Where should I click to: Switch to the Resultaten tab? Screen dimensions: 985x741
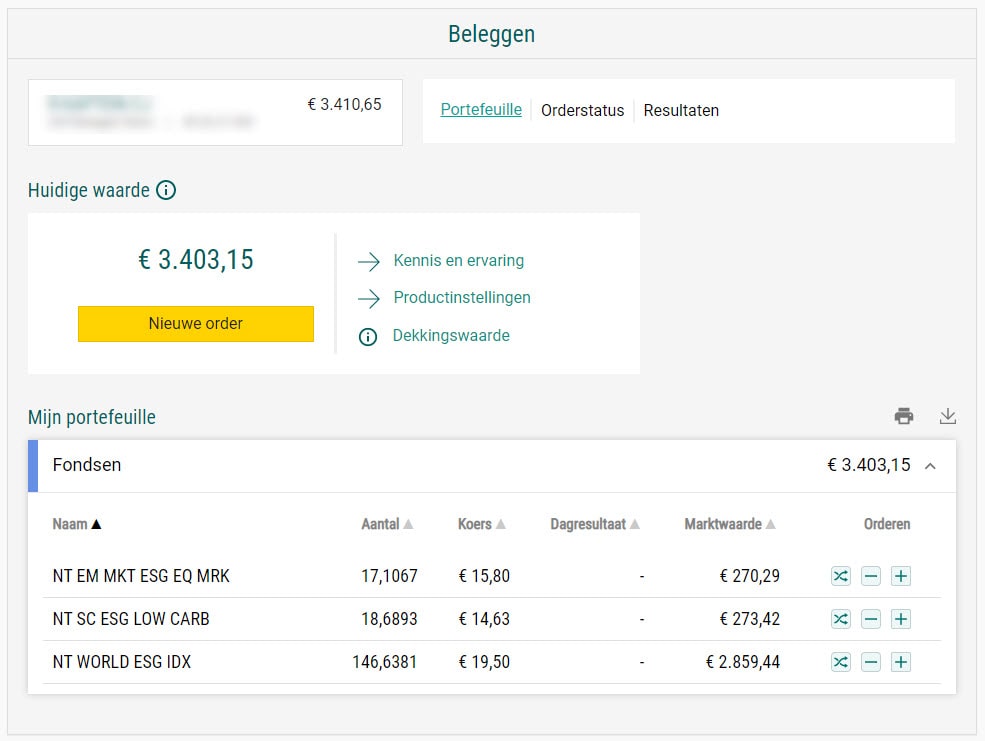(681, 111)
